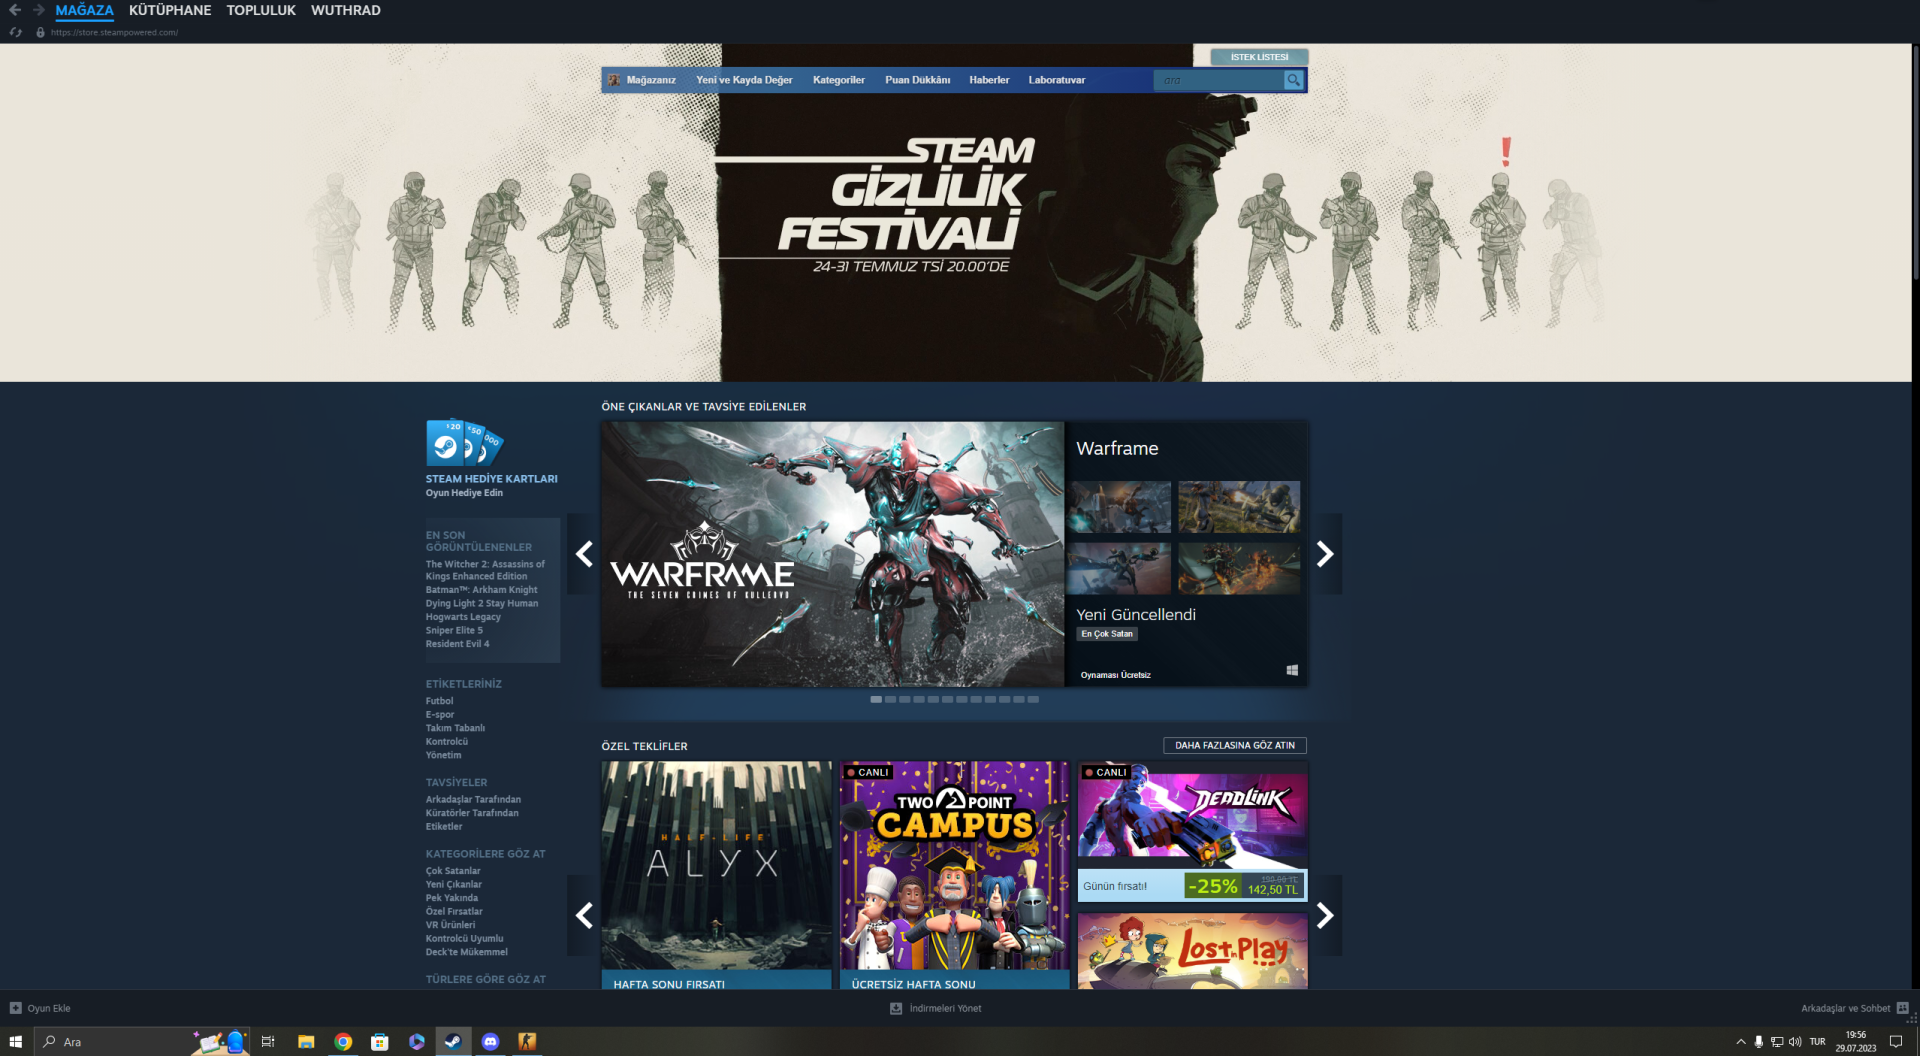
Task: Open the Kategoriler menu
Action: (839, 80)
